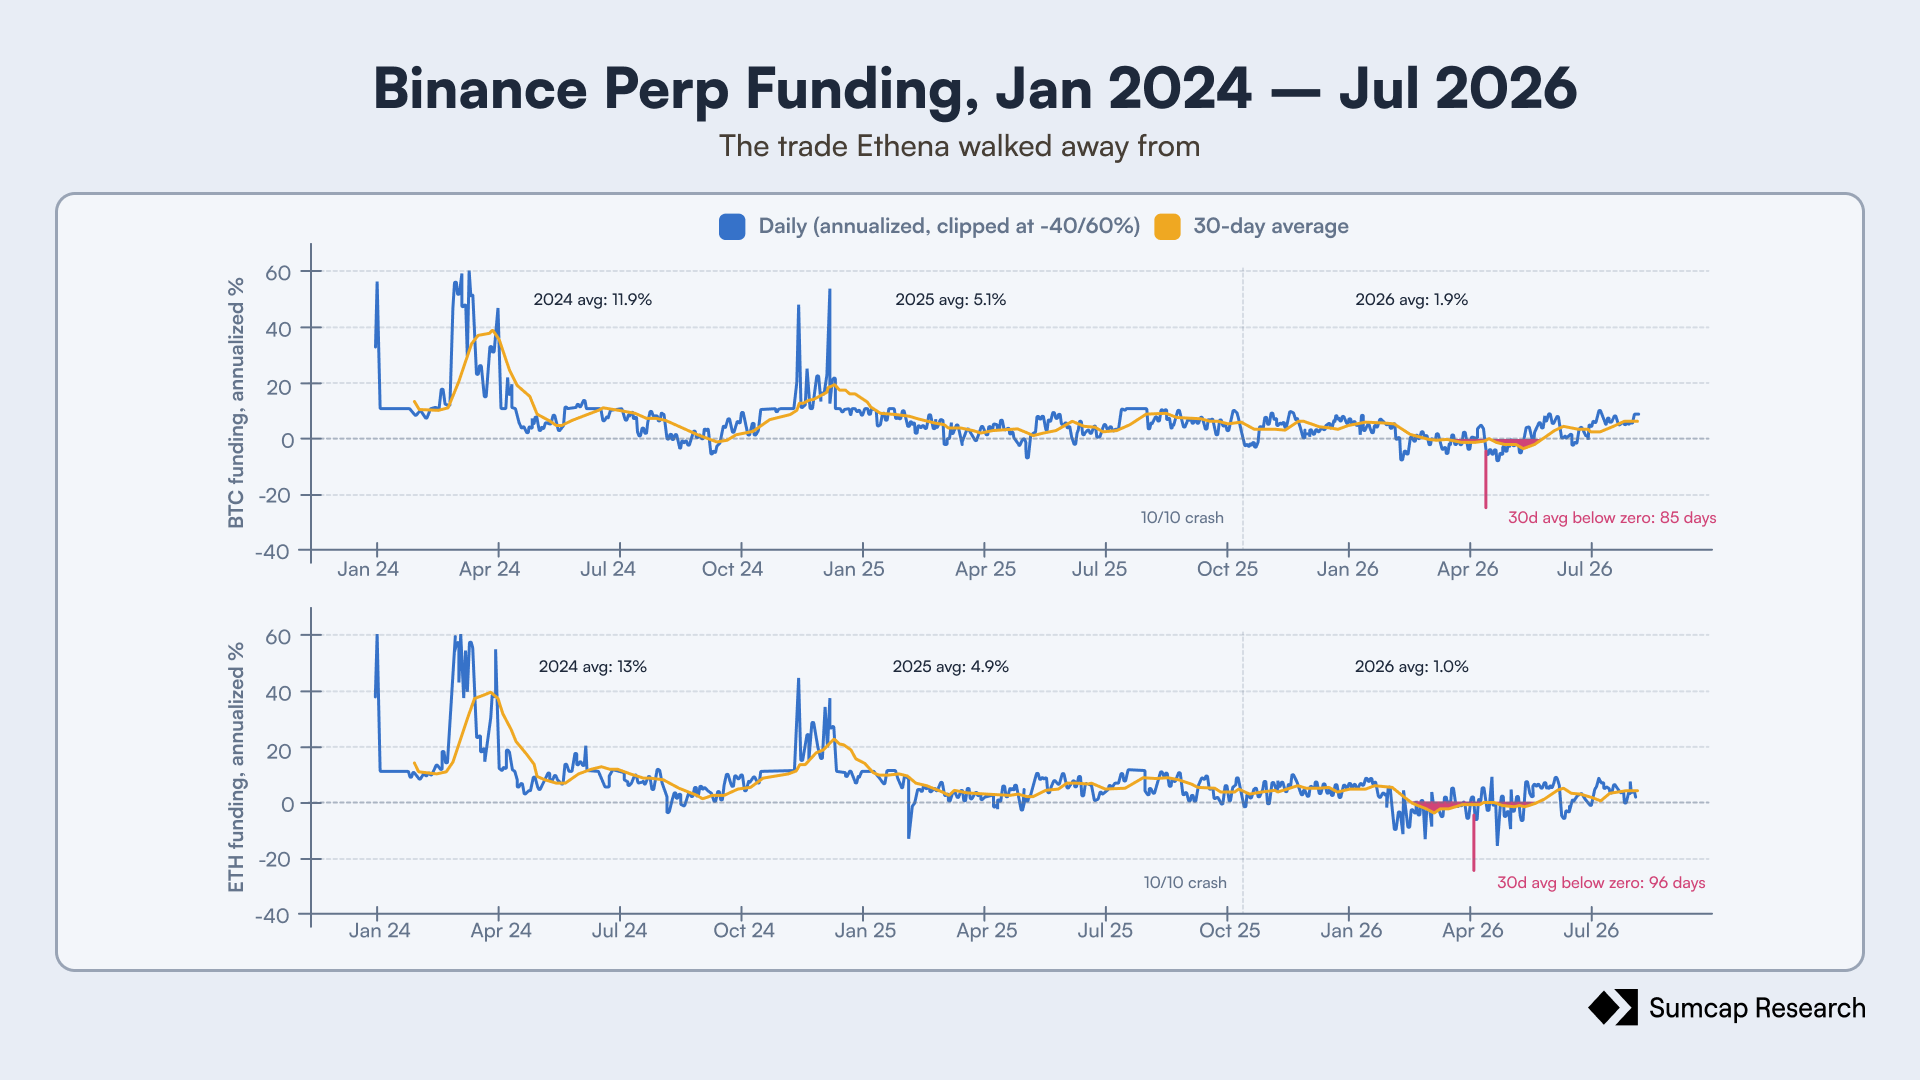The height and width of the screenshot is (1080, 1920).
Task: Click 'Apr 24' tick on BTC chart
Action: coord(489,569)
